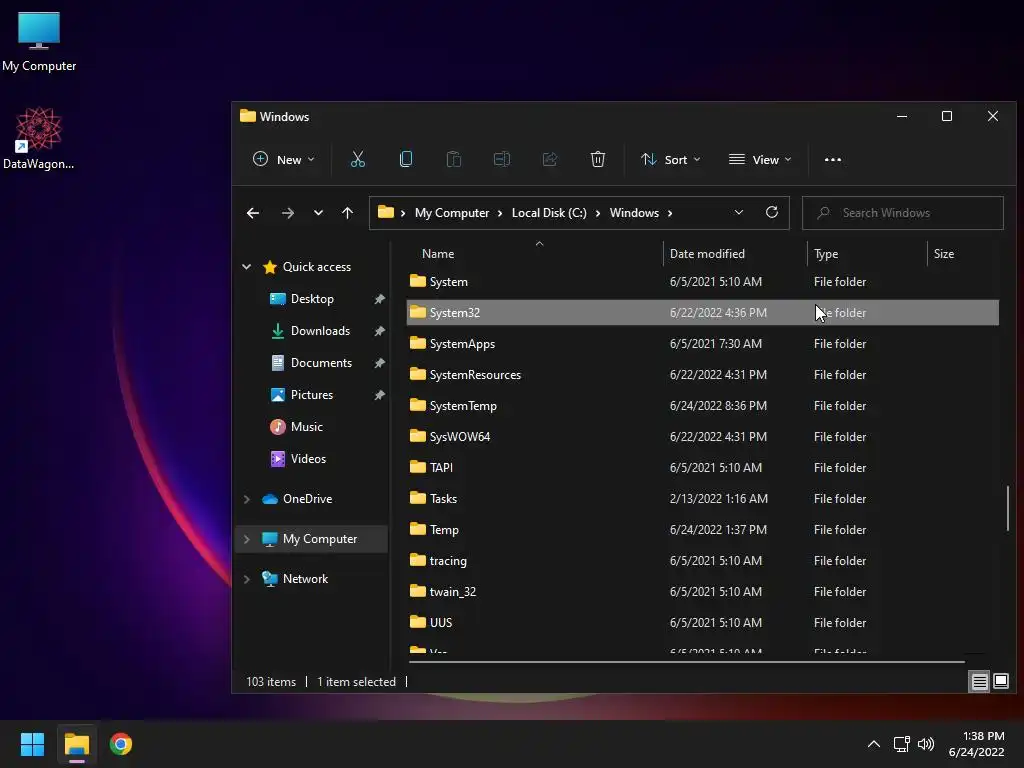Select the SystemApps folder
The width and height of the screenshot is (1024, 768).
pos(703,344)
